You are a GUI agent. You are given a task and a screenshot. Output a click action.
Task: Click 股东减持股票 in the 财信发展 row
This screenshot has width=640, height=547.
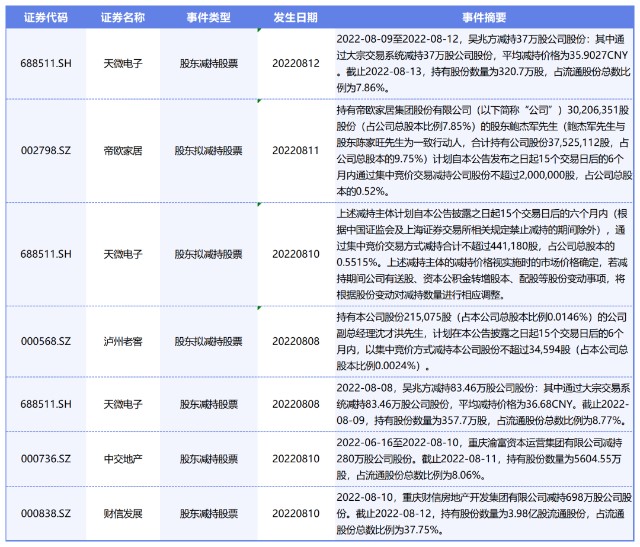click(209, 514)
